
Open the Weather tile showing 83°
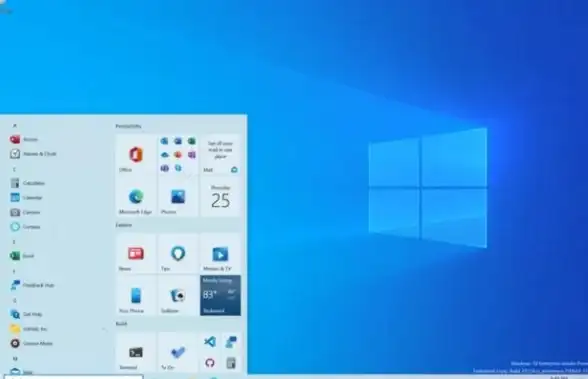click(220, 295)
